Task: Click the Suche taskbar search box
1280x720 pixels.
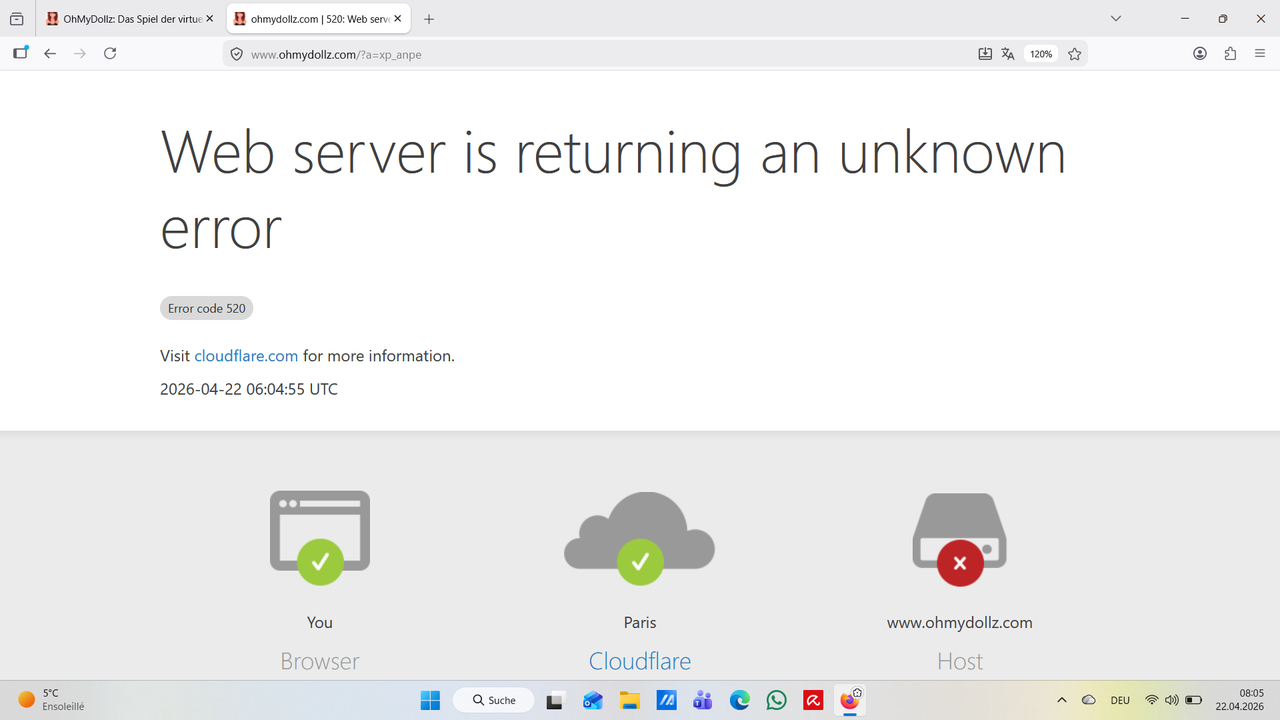Action: point(493,700)
